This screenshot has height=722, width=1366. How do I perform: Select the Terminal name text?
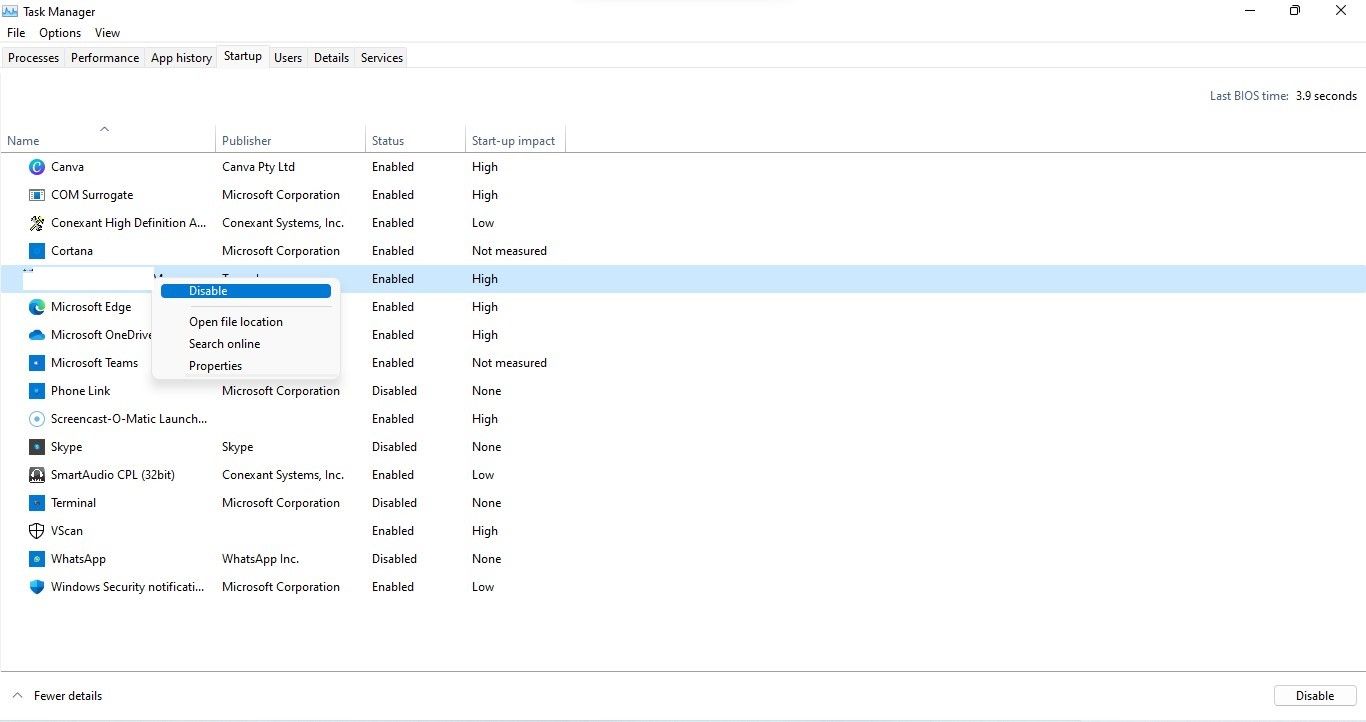pyautogui.click(x=74, y=503)
